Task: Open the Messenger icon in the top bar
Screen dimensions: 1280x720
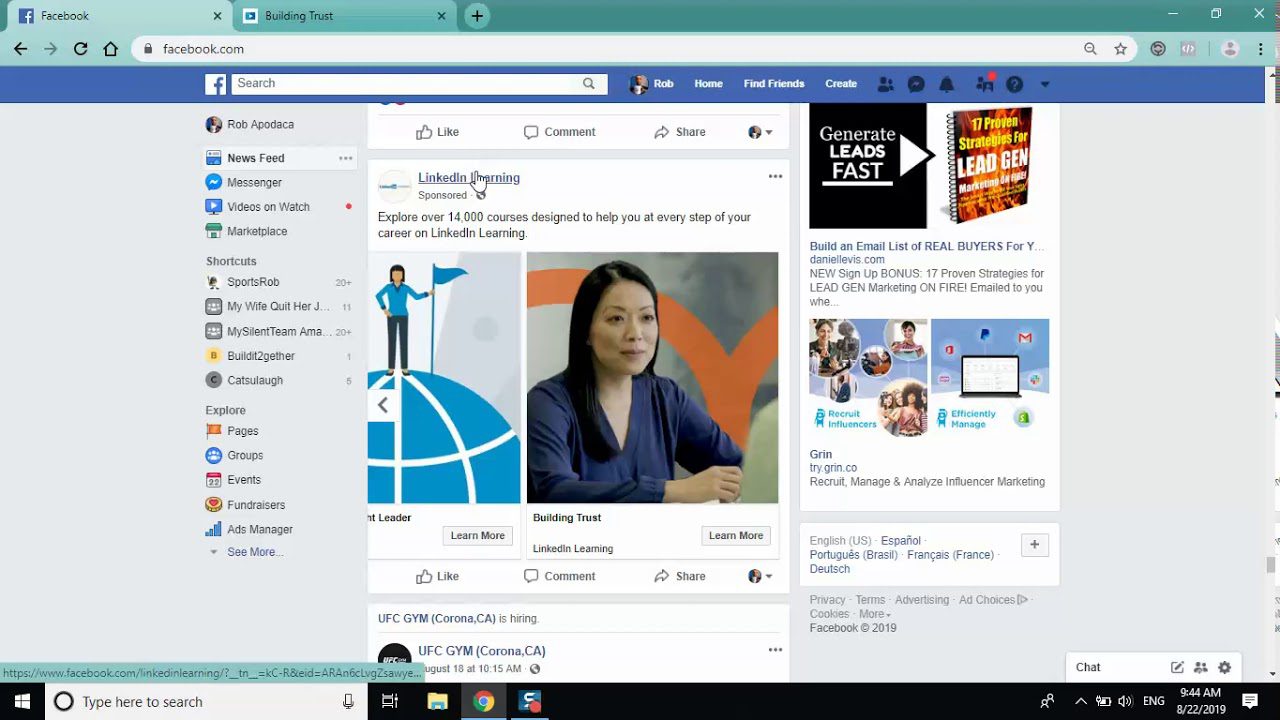Action: point(916,84)
